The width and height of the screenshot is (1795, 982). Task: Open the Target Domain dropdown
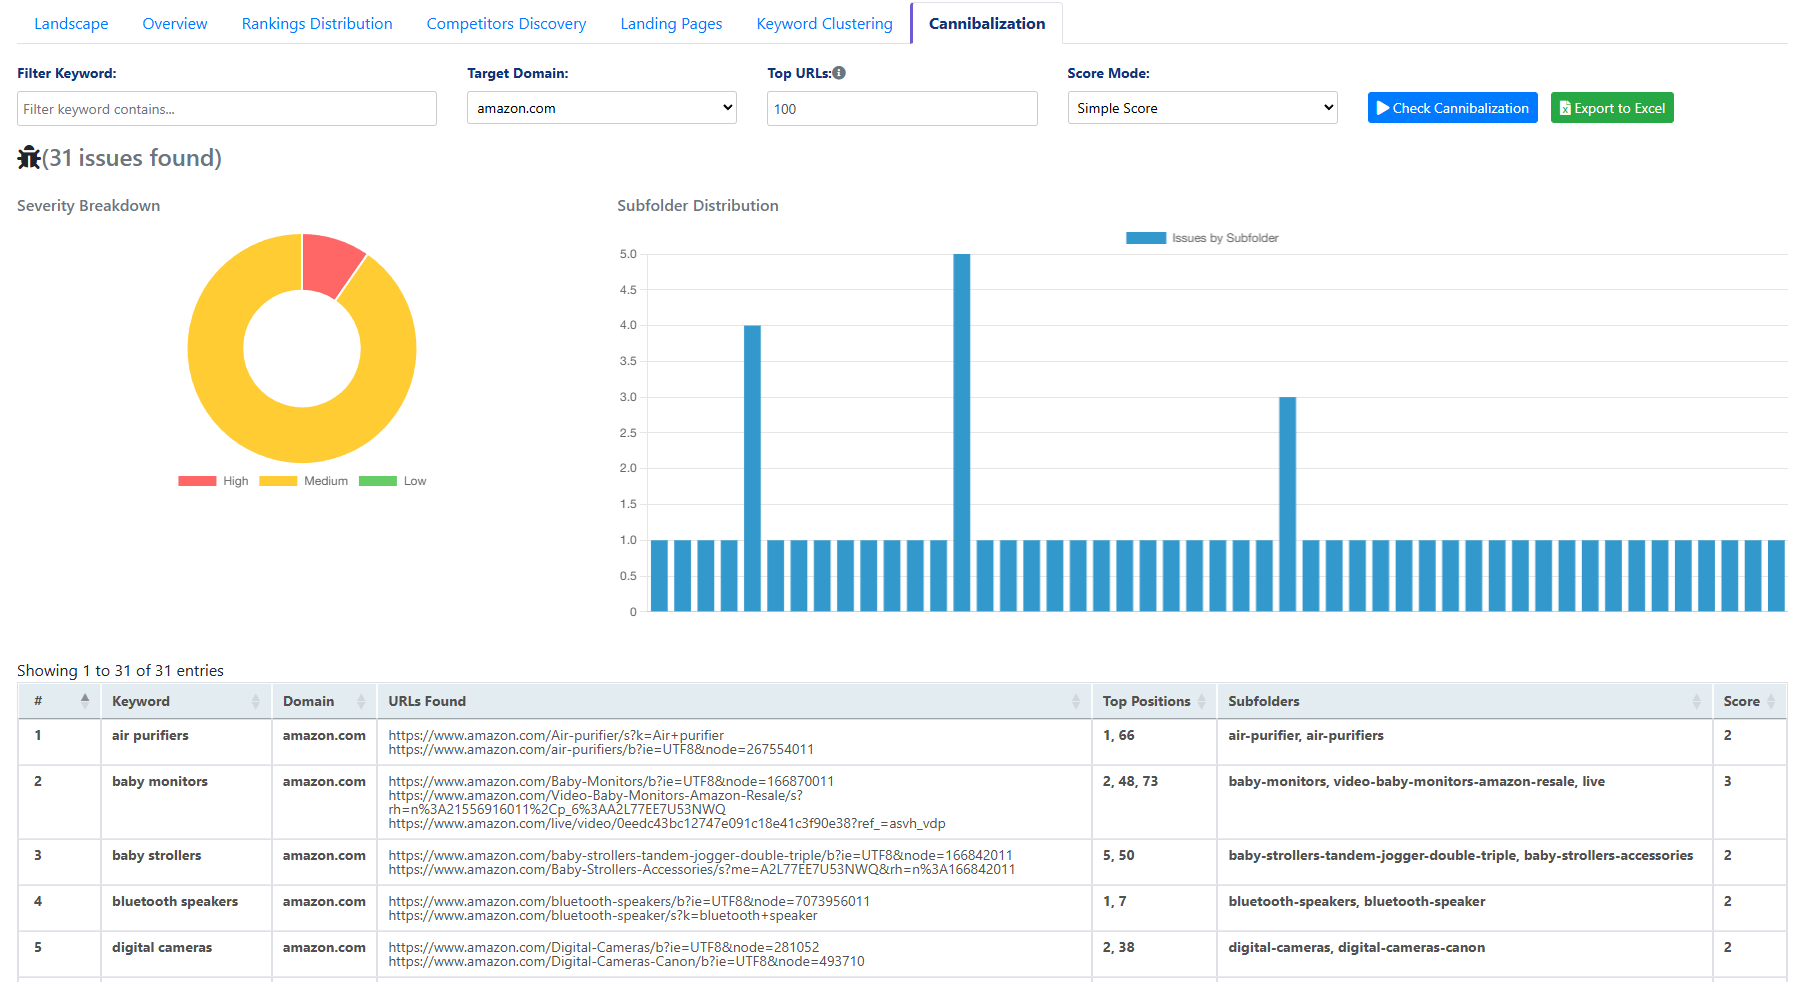point(602,108)
